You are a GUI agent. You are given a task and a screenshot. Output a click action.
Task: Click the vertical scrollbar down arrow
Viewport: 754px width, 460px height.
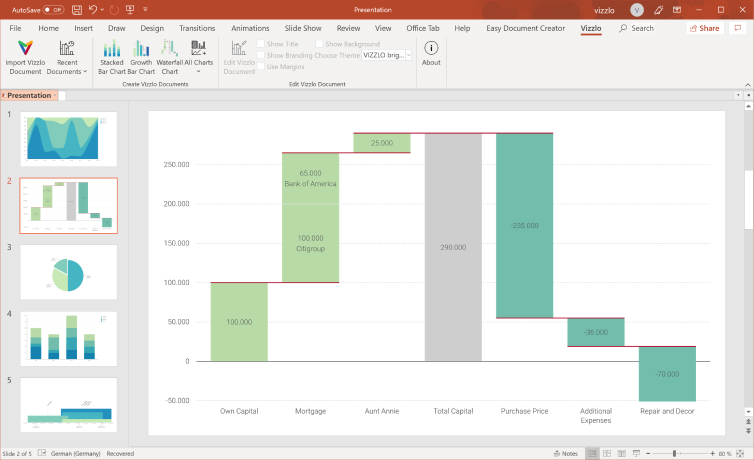(x=748, y=412)
